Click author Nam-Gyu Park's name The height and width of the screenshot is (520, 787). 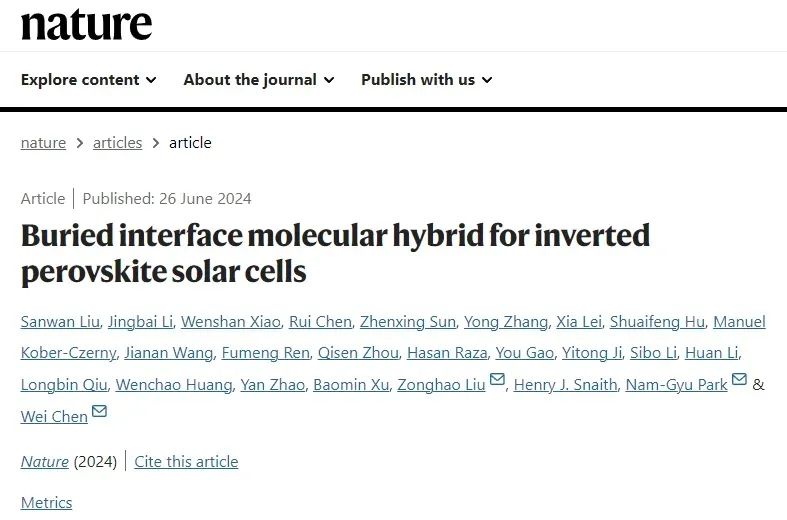pyautogui.click(x=676, y=385)
